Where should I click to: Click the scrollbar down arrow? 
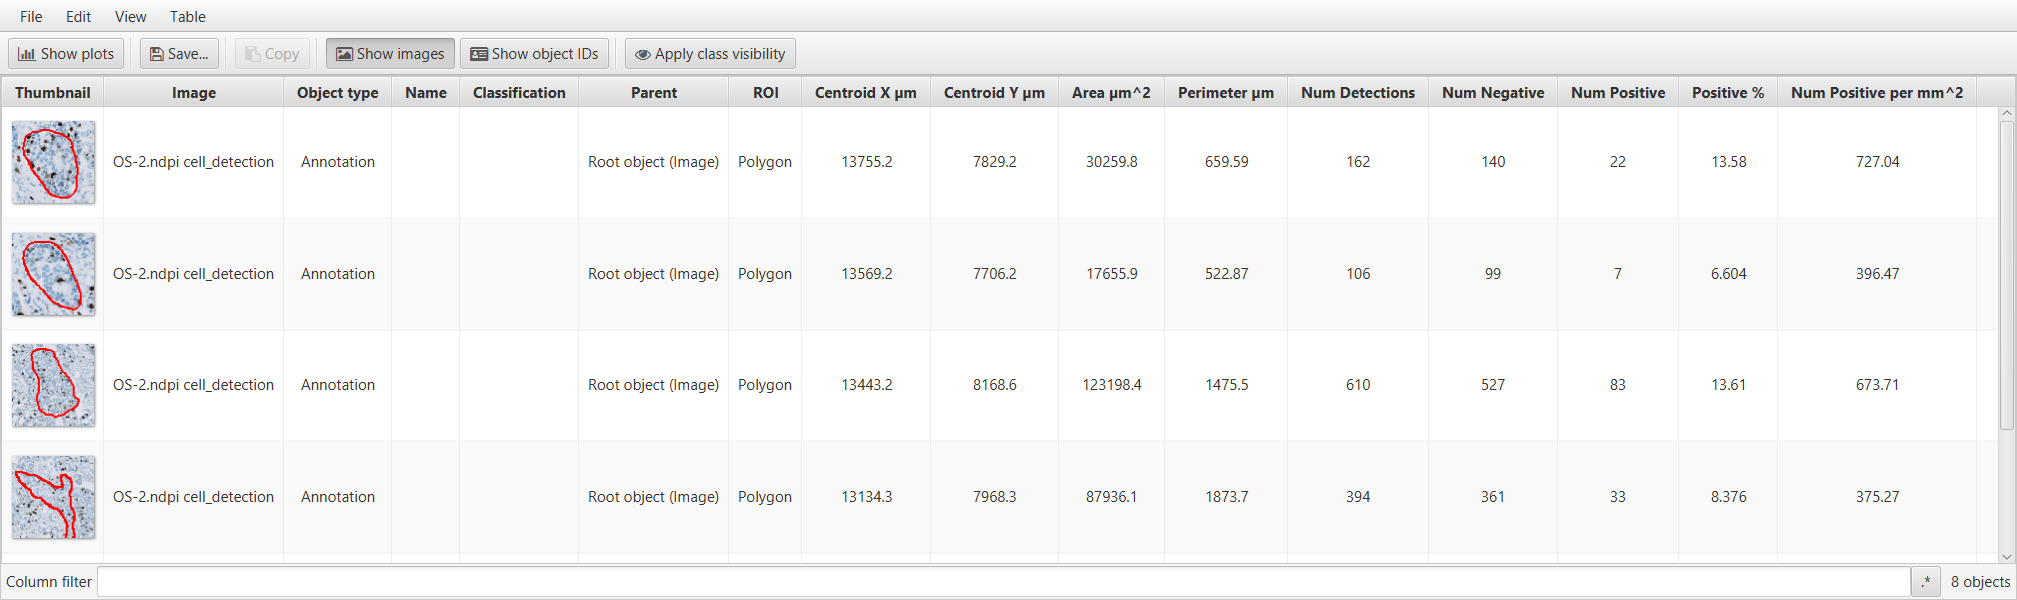[2007, 557]
